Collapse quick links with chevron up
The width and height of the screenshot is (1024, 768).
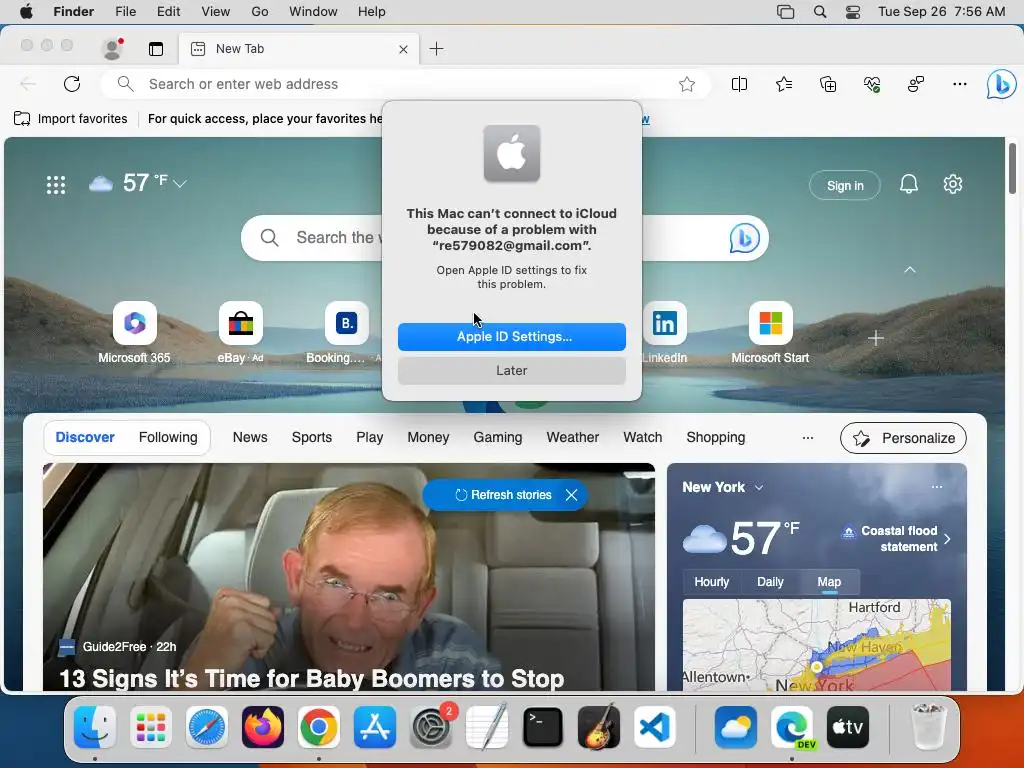[909, 270]
